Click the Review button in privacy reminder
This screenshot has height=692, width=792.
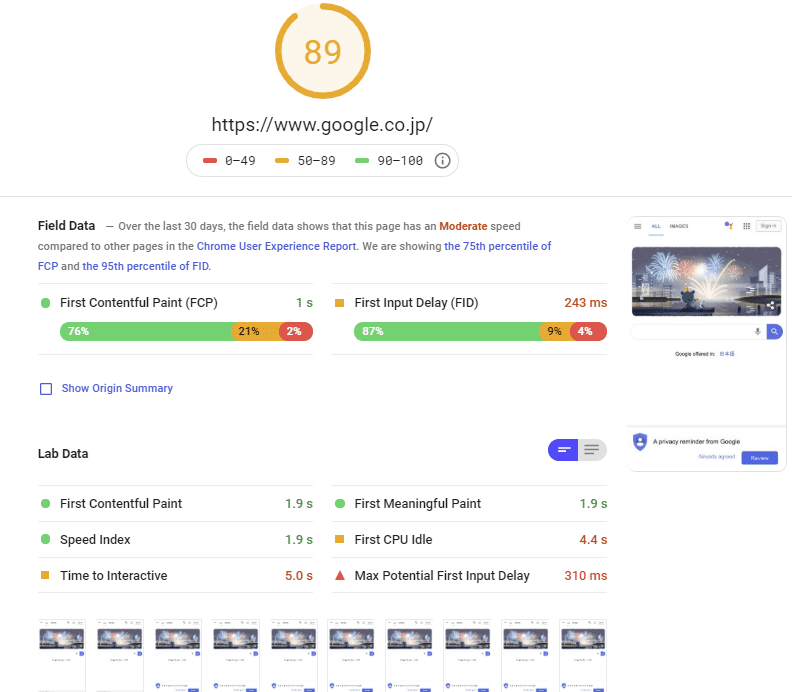pyautogui.click(x=760, y=458)
